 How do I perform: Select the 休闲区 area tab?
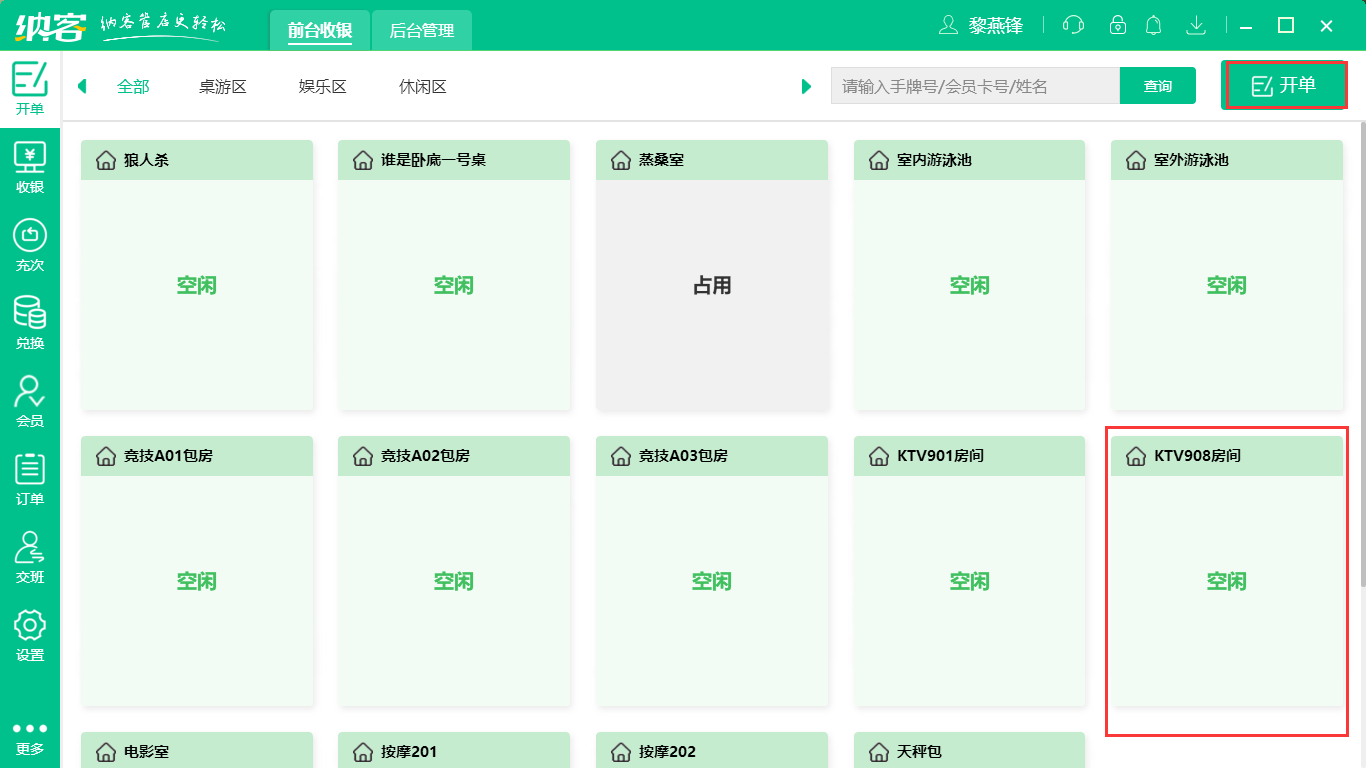point(421,86)
